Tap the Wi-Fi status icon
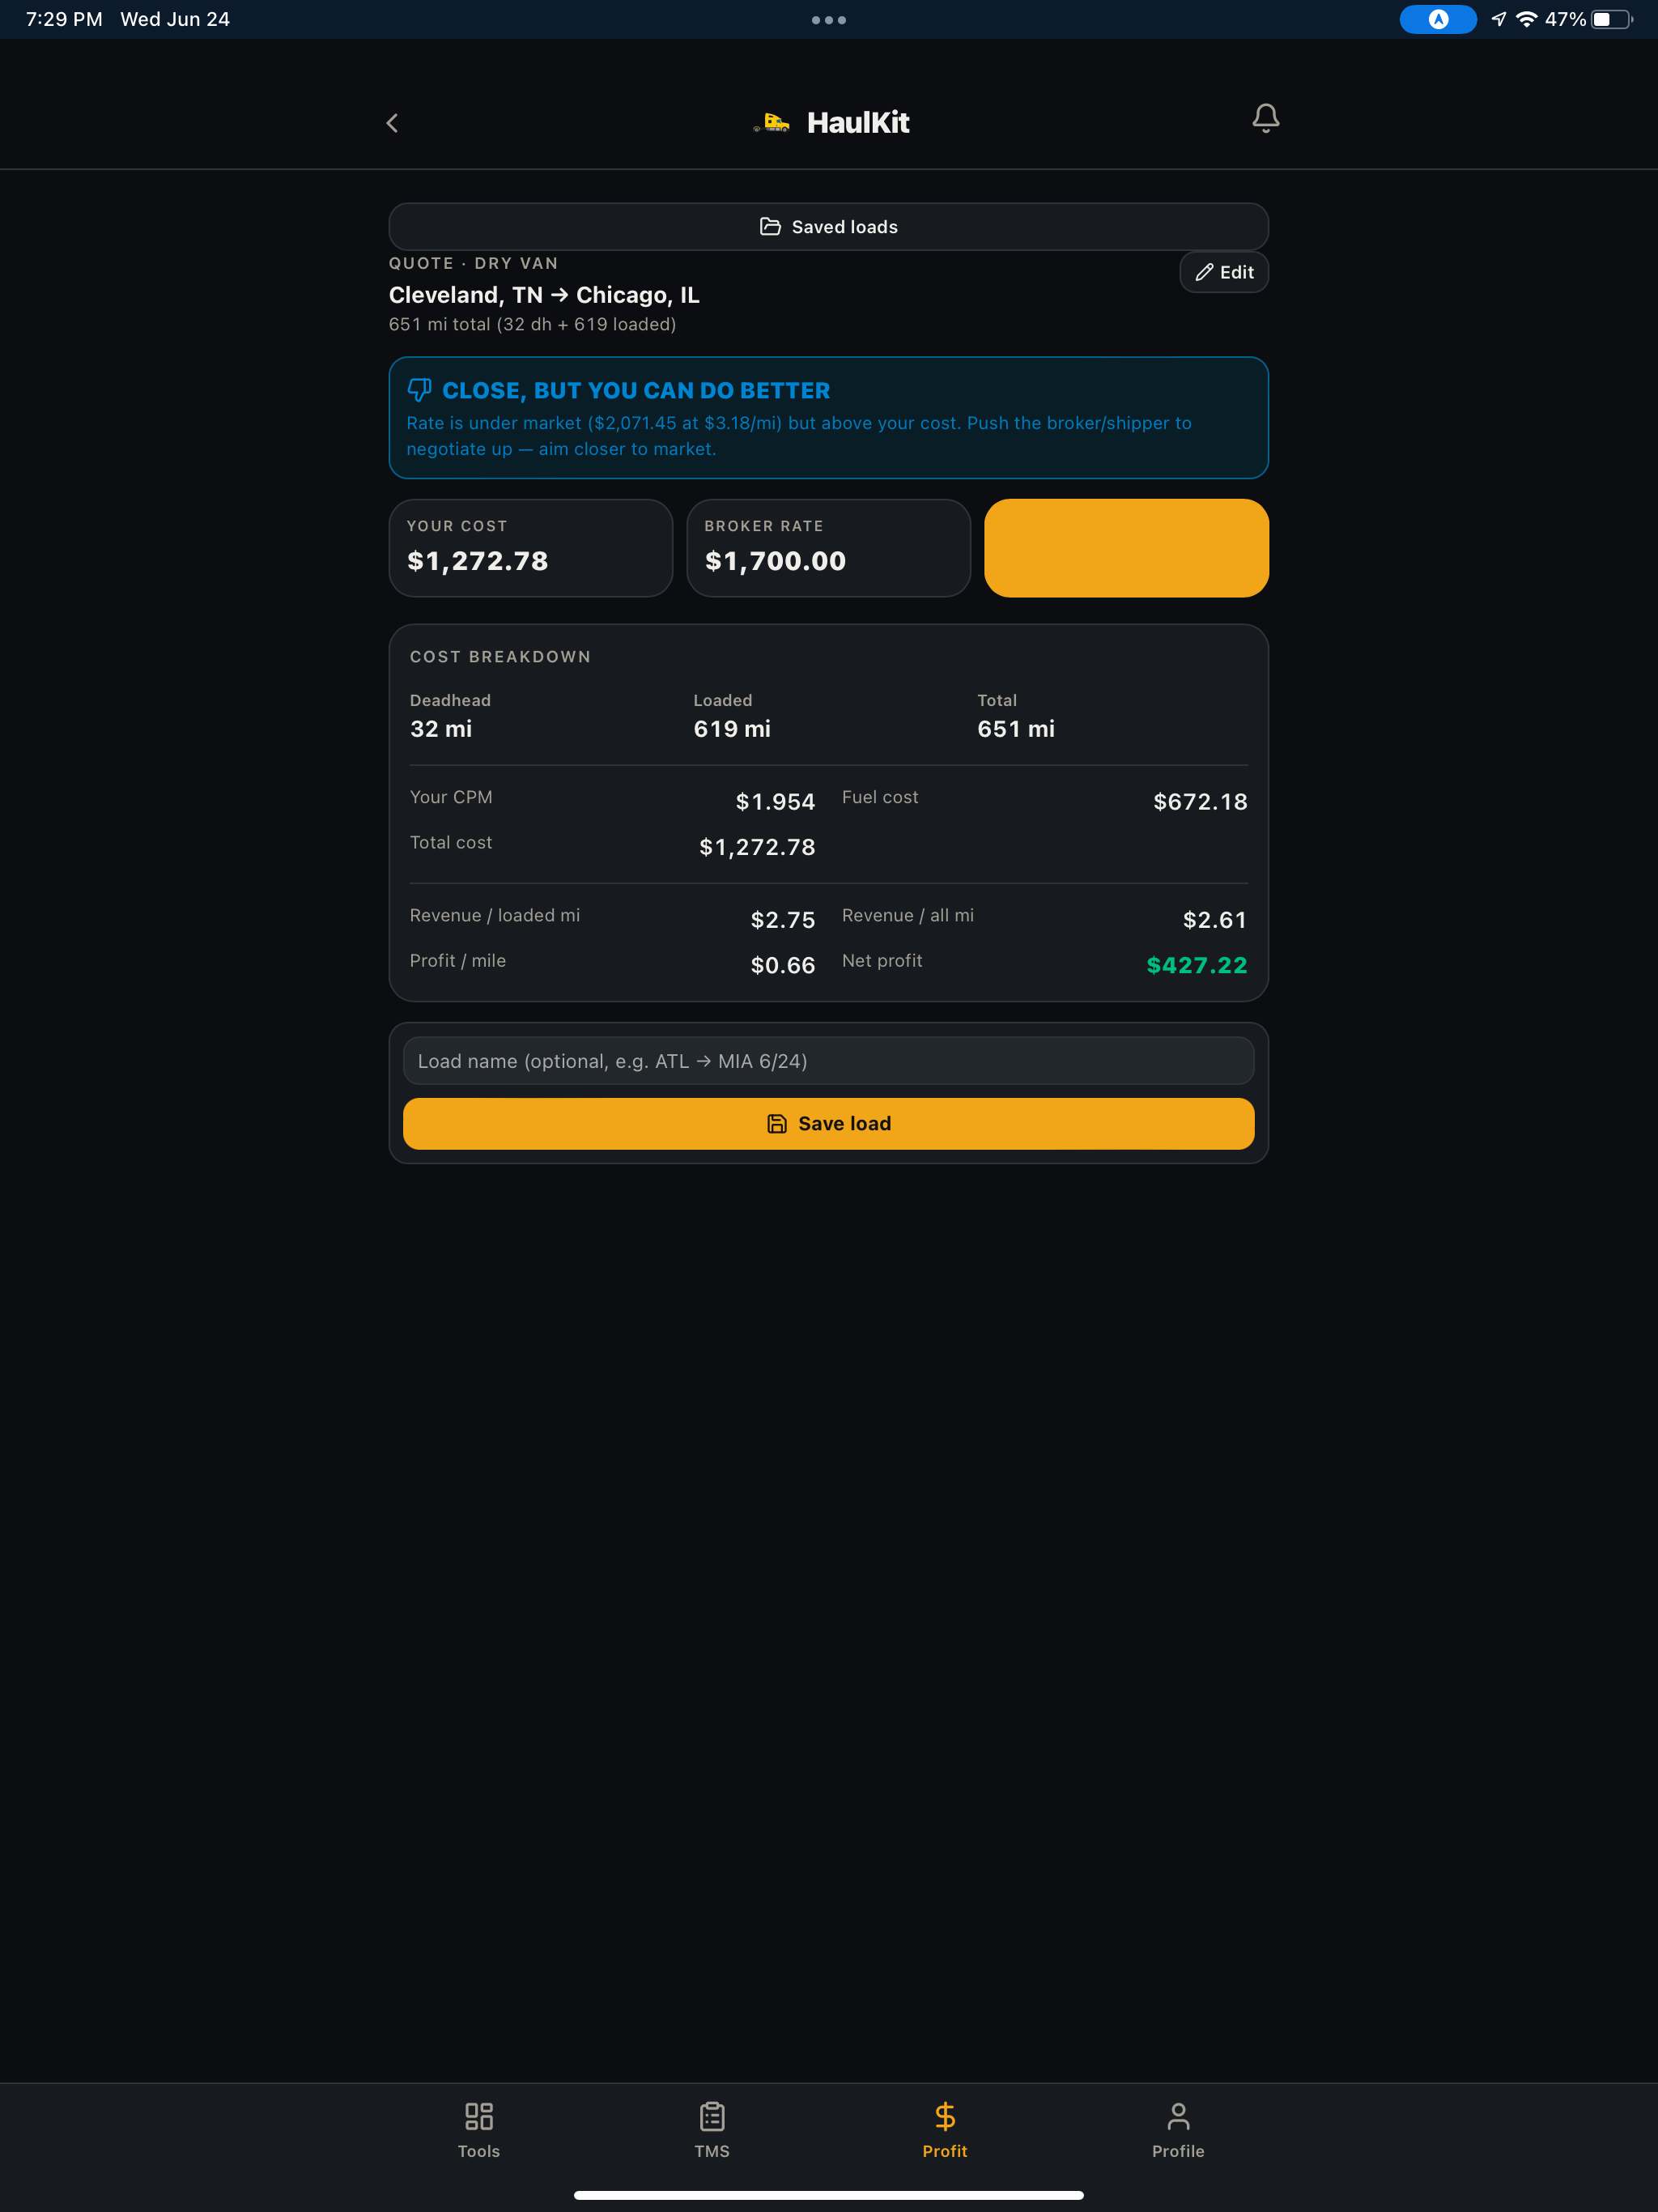This screenshot has height=2212, width=1658. pos(1526,19)
